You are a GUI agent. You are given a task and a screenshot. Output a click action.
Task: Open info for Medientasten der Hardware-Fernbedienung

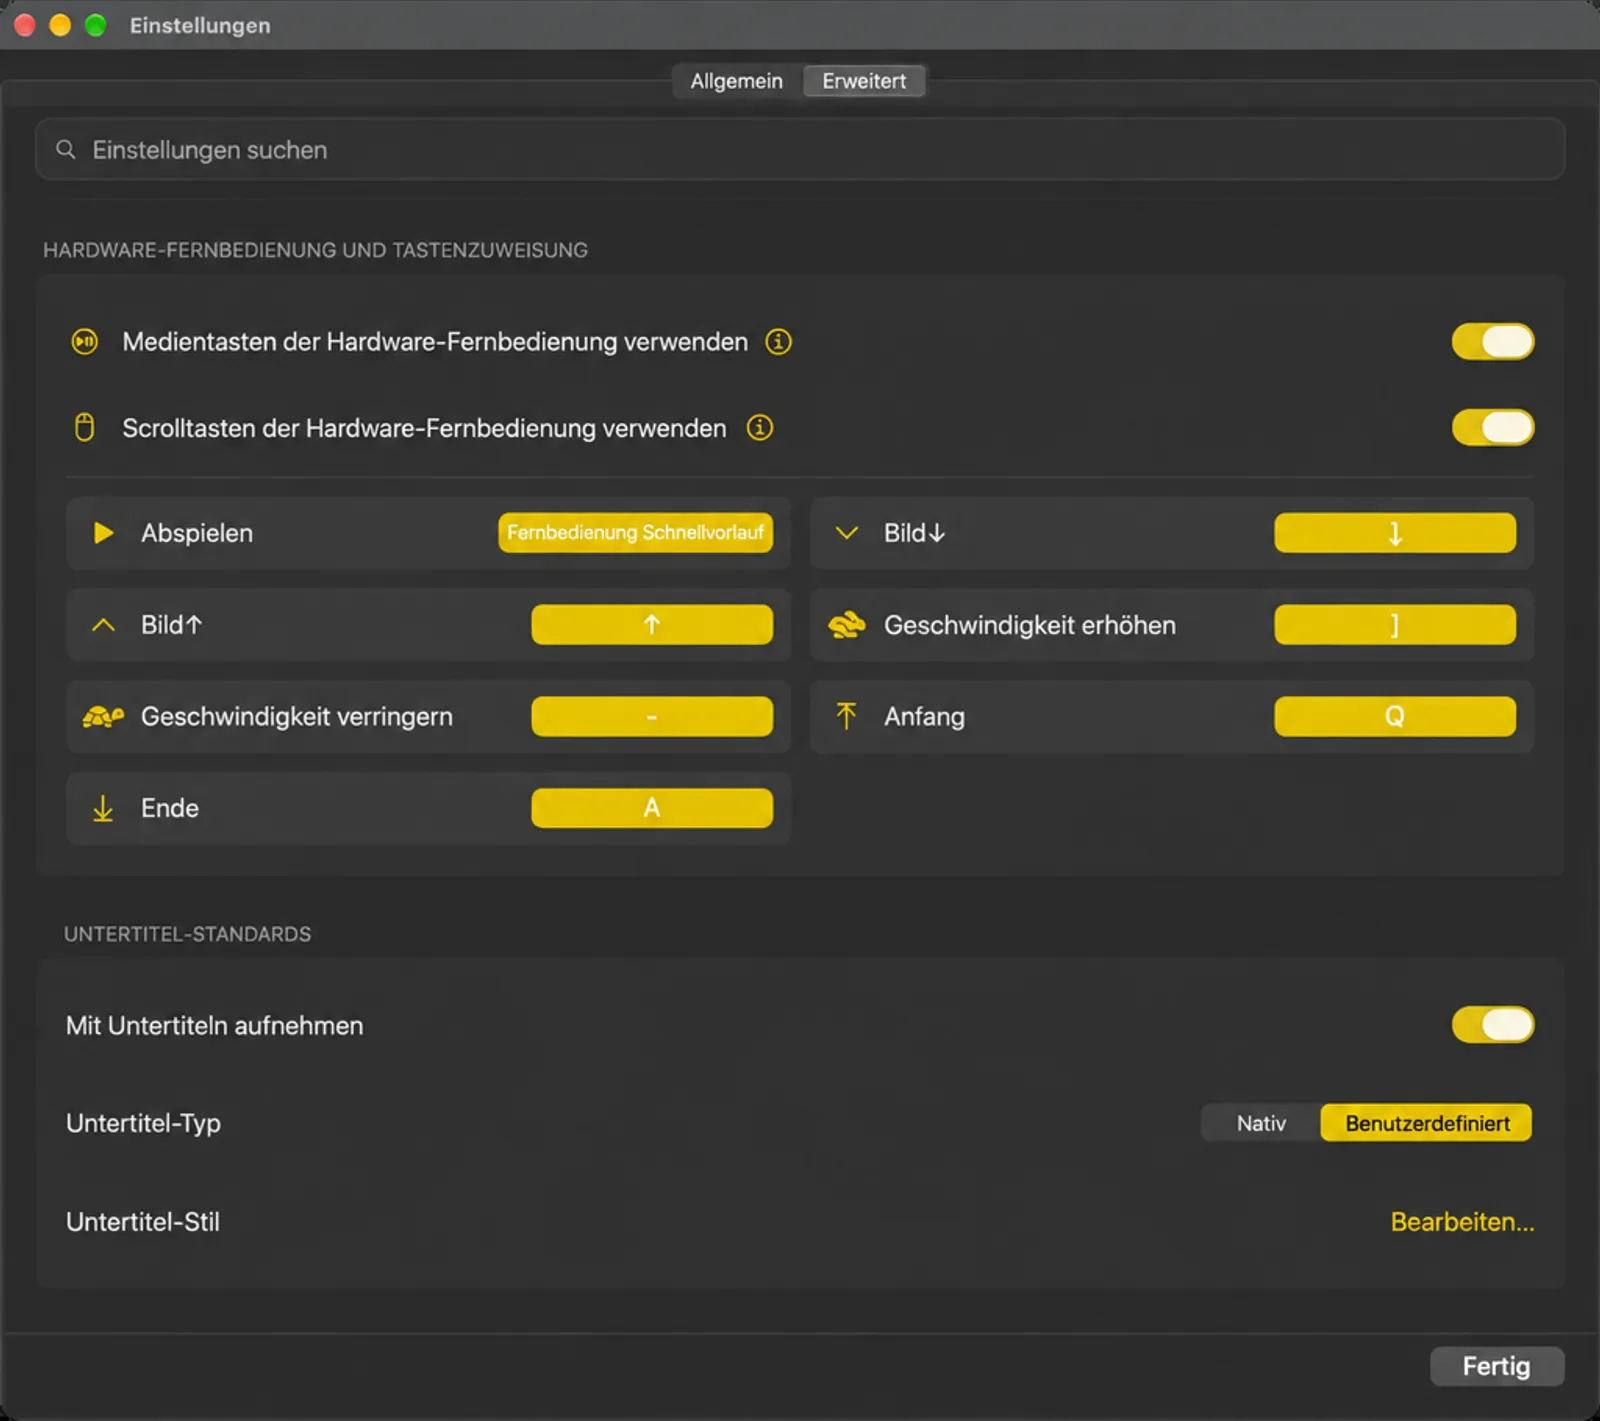tap(779, 342)
